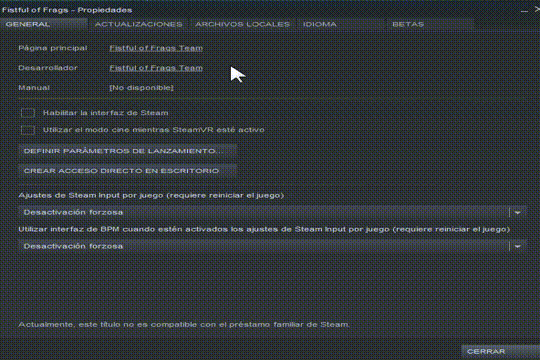Expand the BPM interface dropdown arrow
The width and height of the screenshot is (540, 360).
pos(517,246)
